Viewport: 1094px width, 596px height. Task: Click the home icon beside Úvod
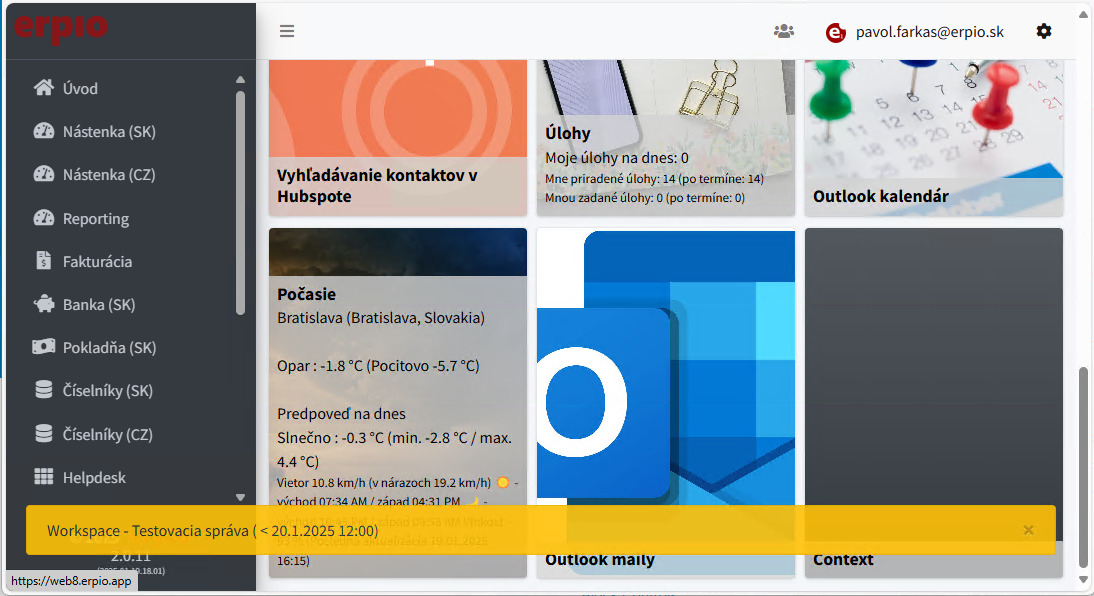(43, 88)
